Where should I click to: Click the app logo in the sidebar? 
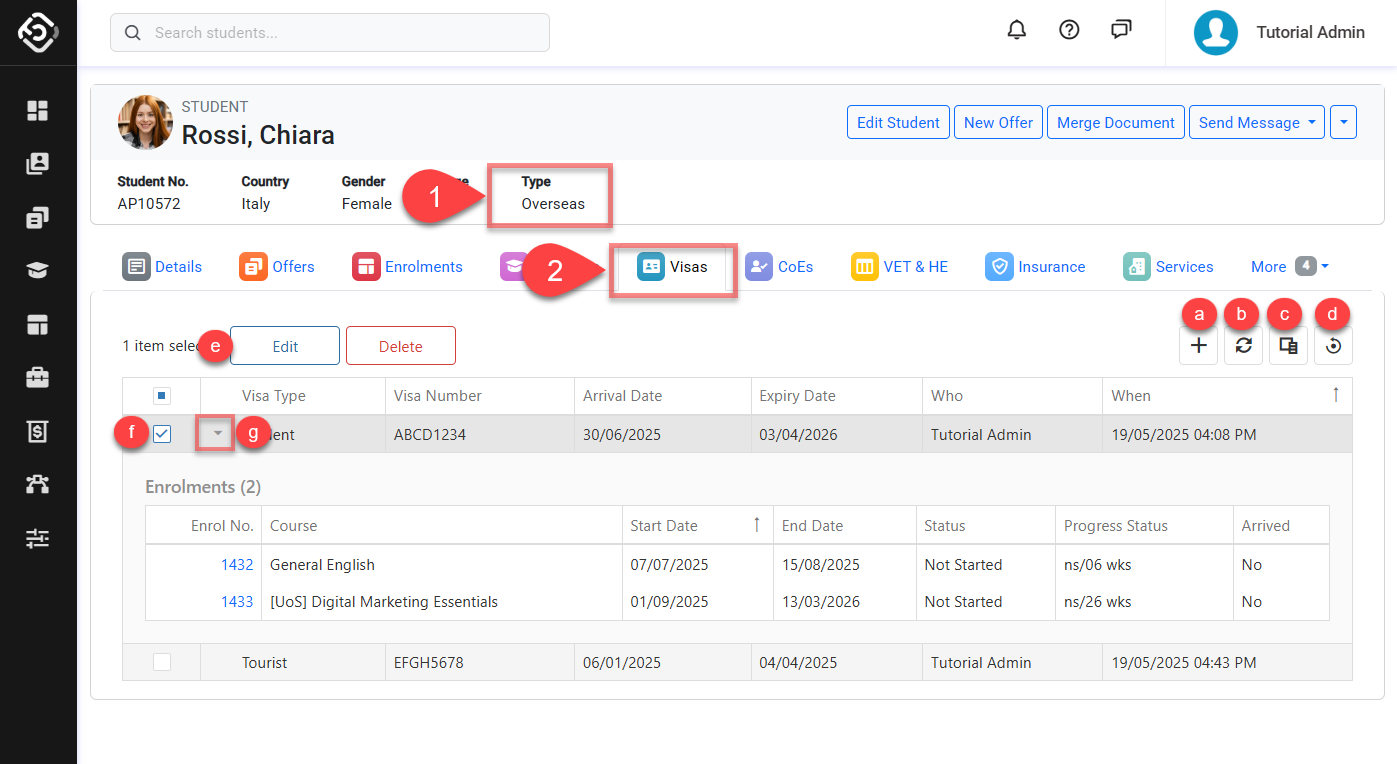38,32
